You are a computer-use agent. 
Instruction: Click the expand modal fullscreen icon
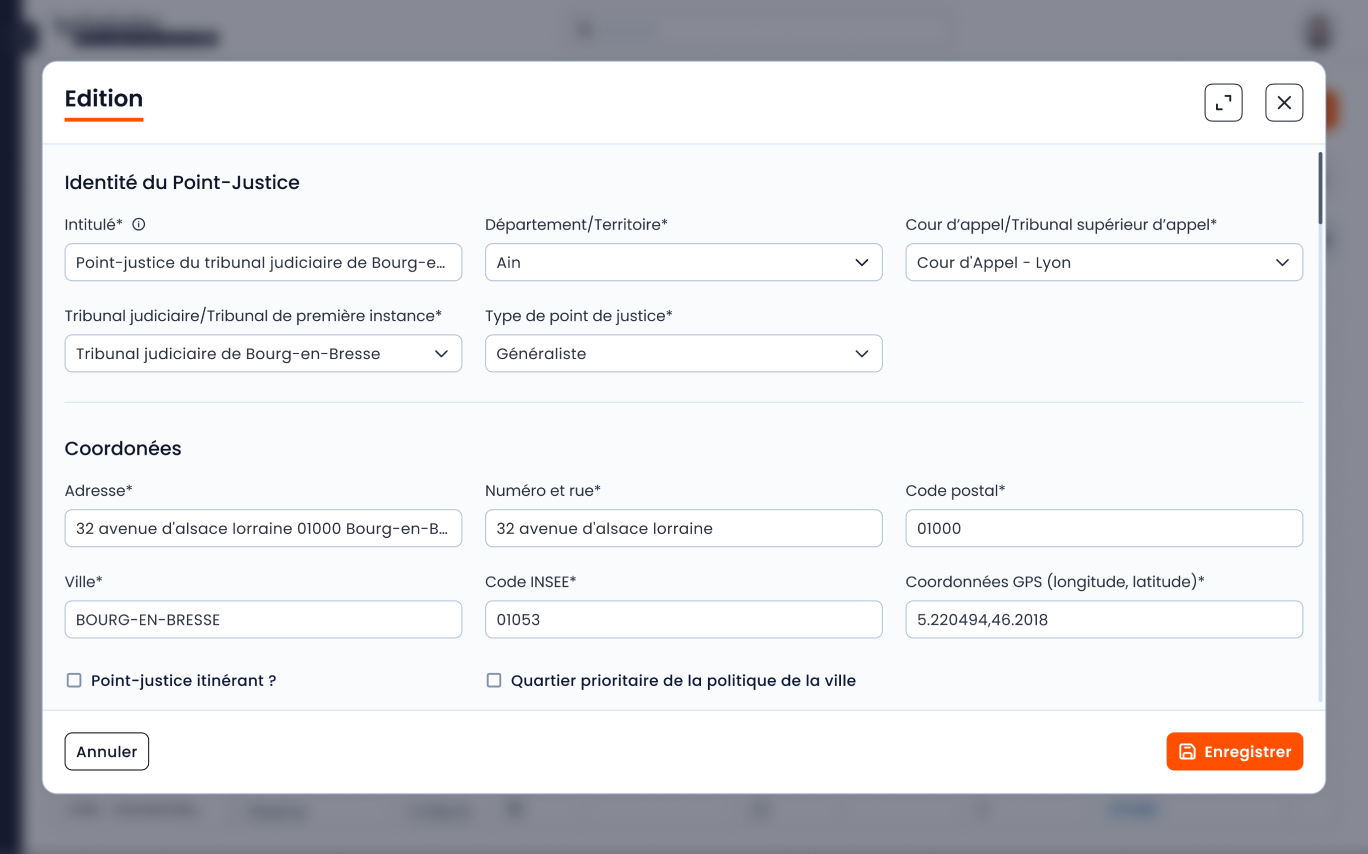tap(1223, 103)
